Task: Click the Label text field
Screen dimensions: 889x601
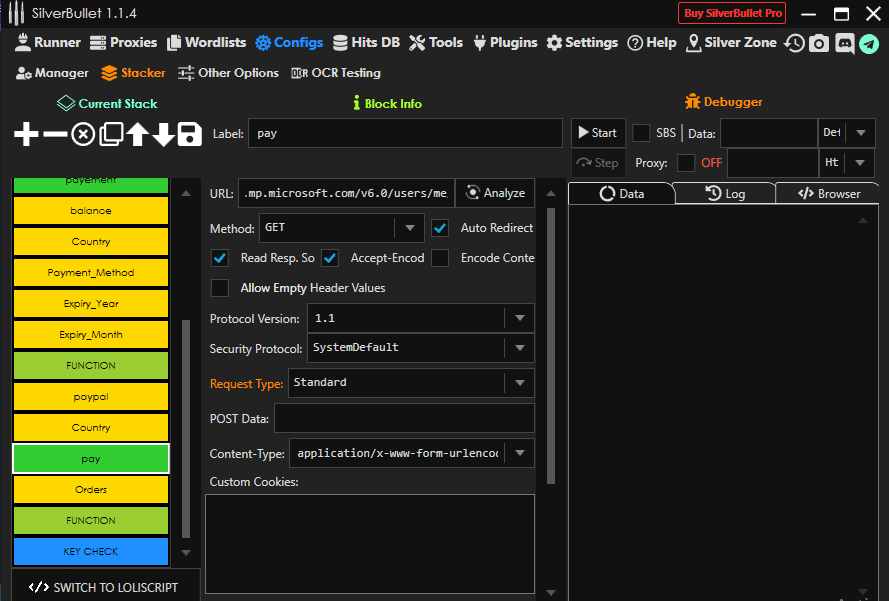Action: [405, 133]
